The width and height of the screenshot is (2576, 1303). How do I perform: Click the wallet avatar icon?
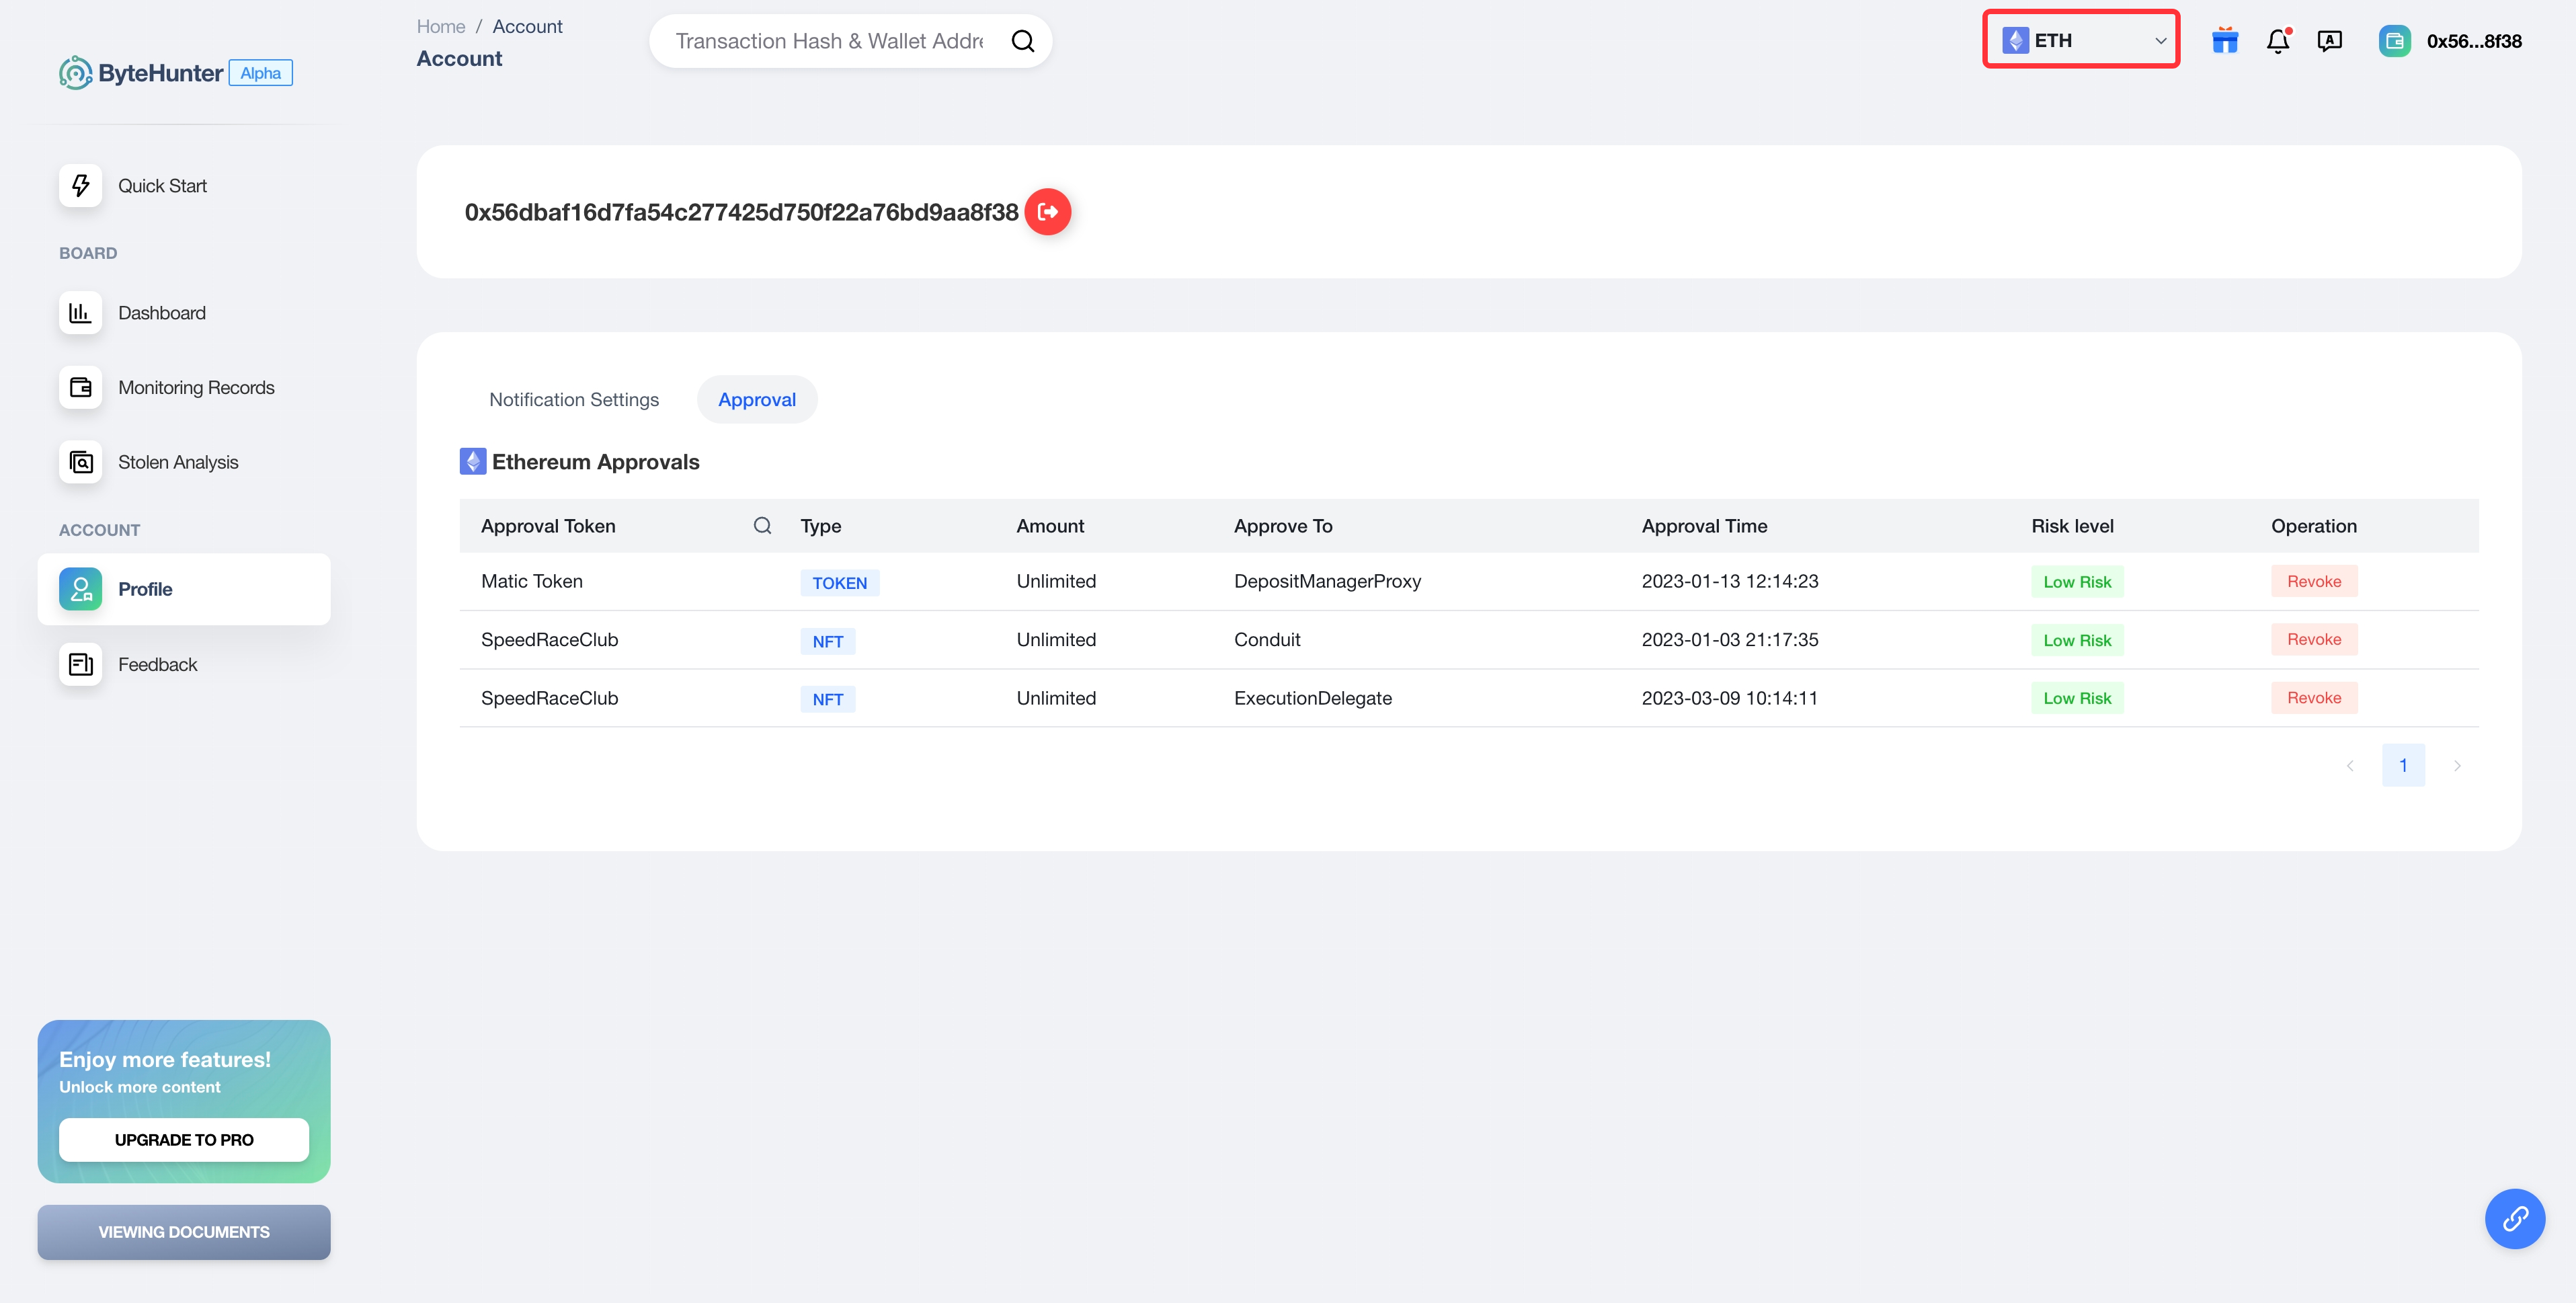(2395, 41)
